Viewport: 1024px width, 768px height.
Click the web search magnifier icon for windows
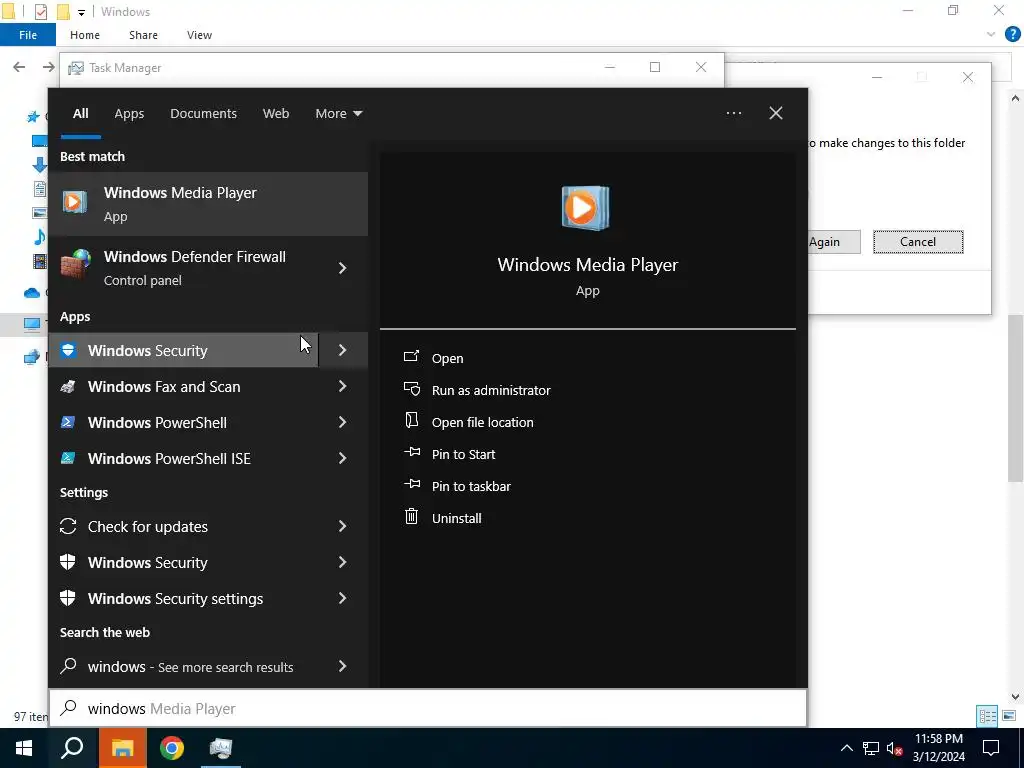(x=68, y=665)
